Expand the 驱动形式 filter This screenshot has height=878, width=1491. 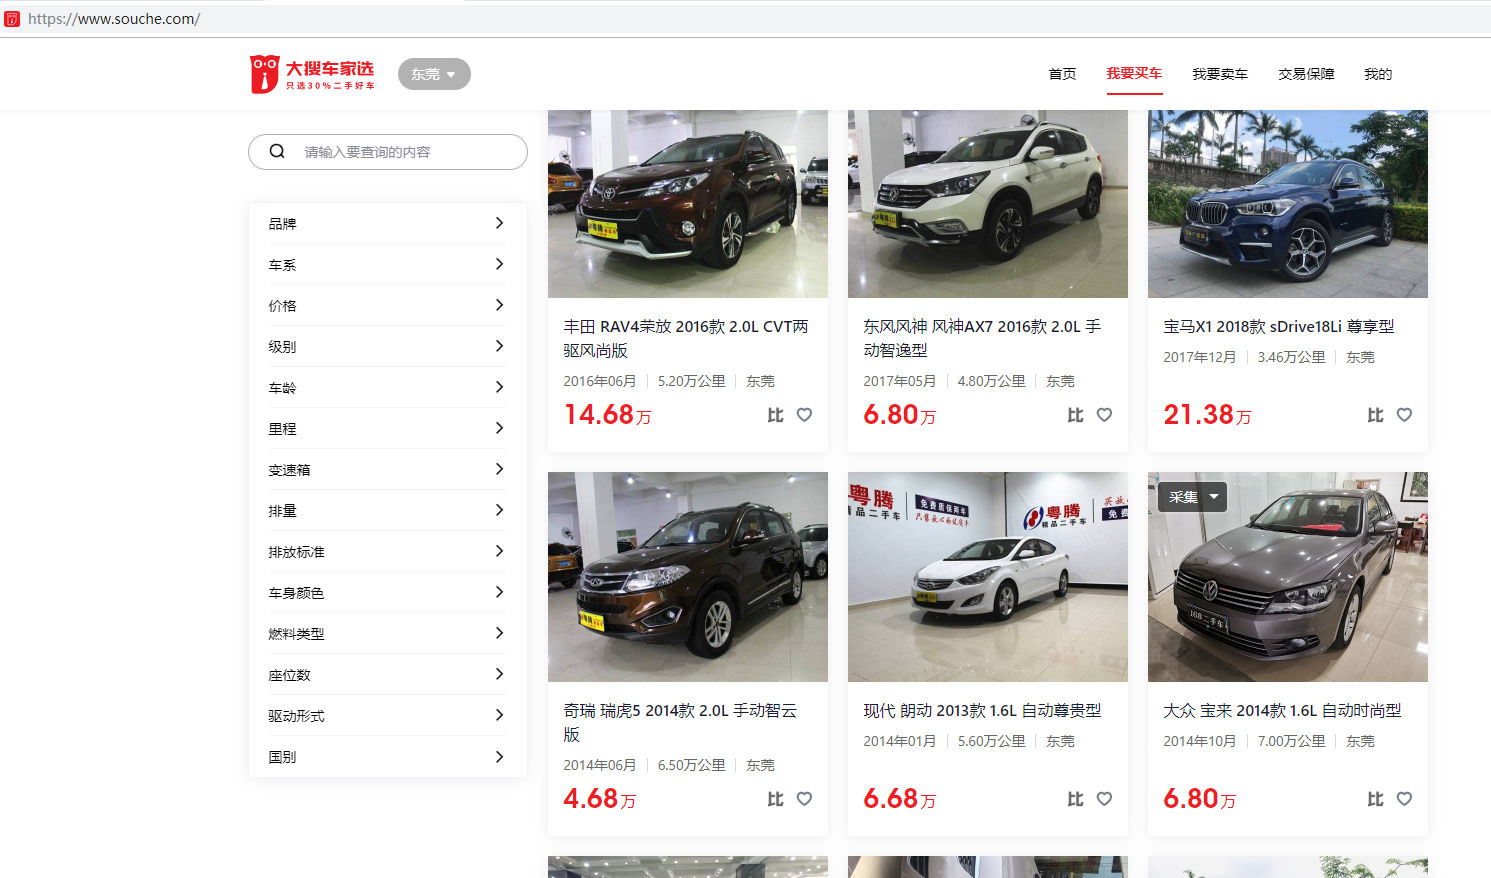(388, 715)
